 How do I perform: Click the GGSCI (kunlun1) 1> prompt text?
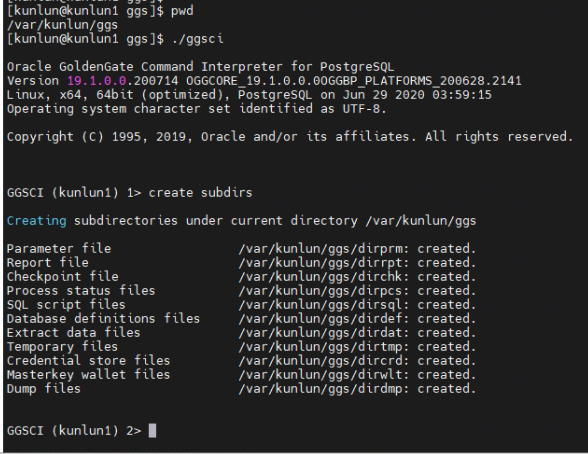coord(74,193)
